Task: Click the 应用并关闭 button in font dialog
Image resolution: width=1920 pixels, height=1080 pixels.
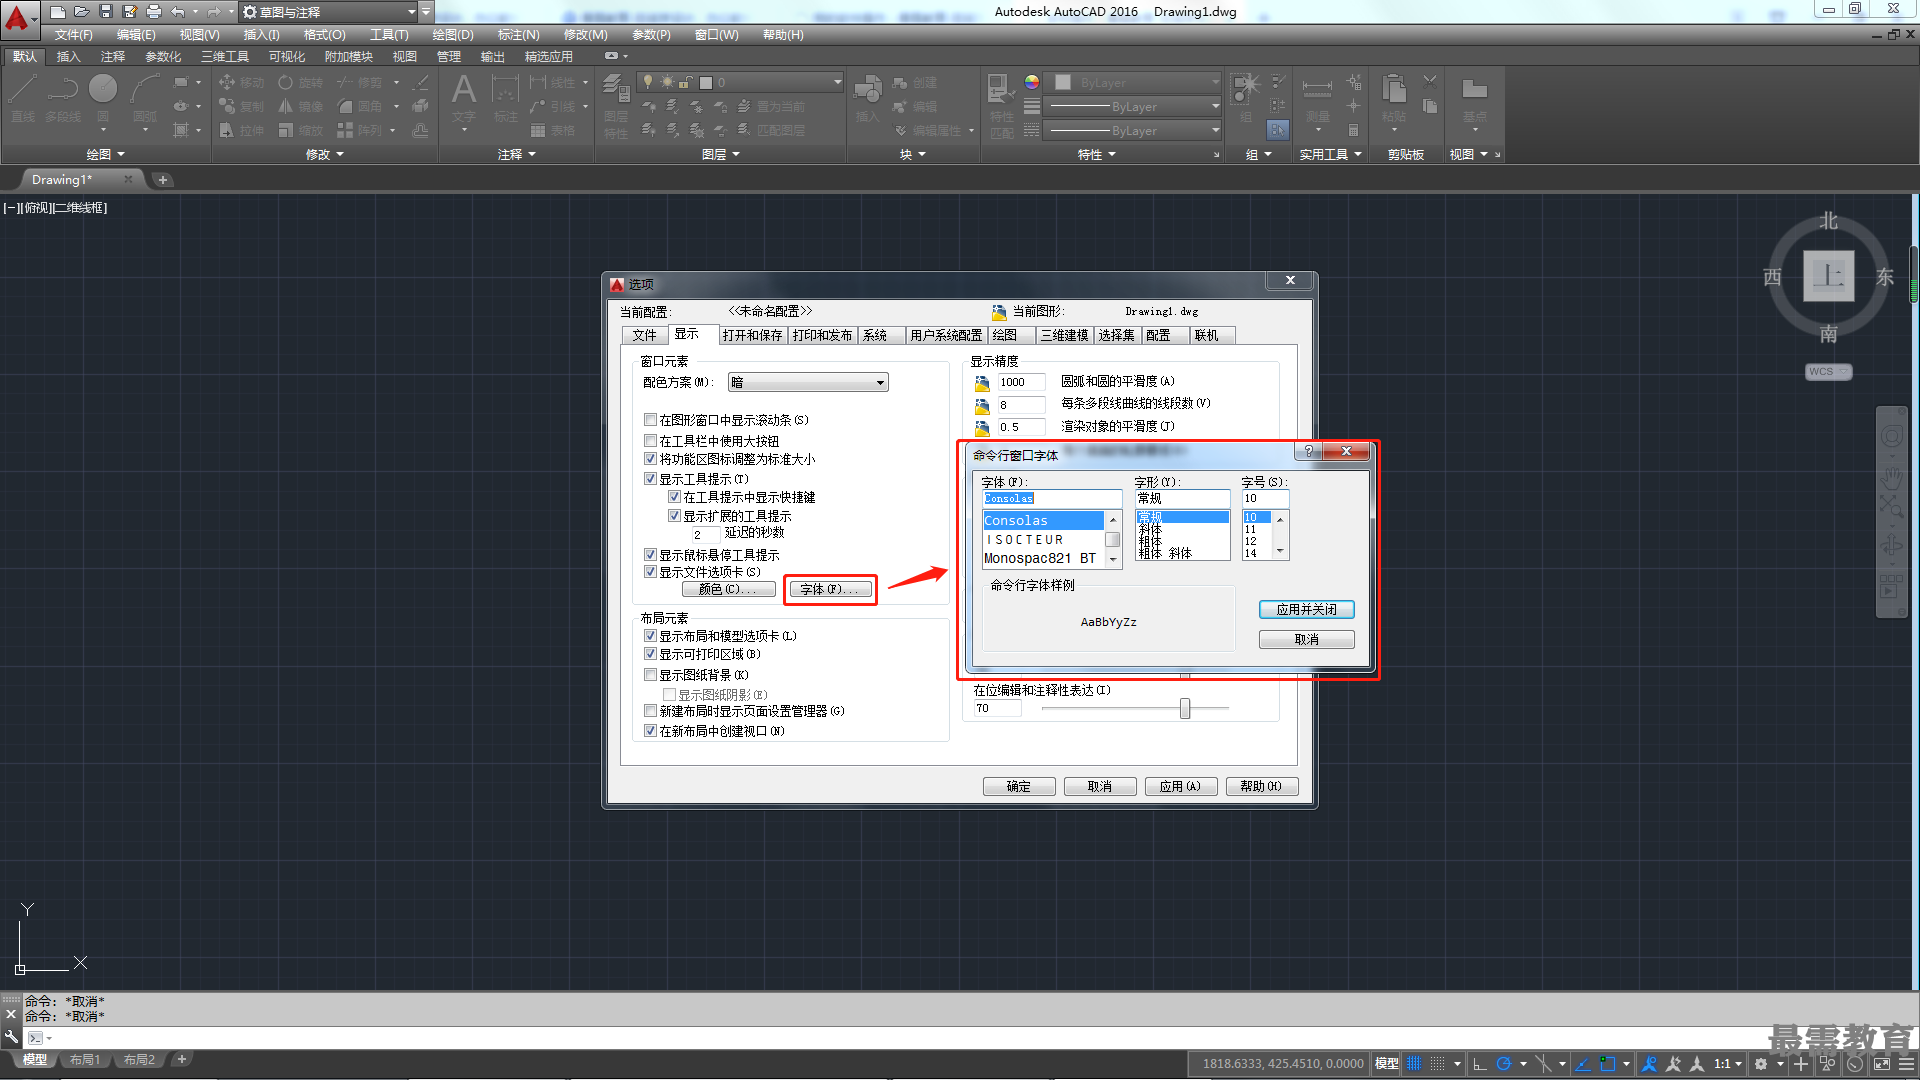Action: [1306, 609]
